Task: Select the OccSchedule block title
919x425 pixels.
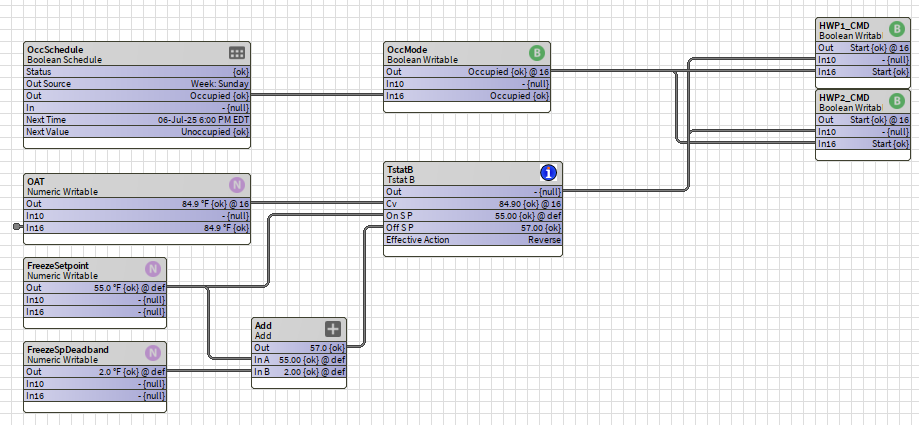Action: 56,48
